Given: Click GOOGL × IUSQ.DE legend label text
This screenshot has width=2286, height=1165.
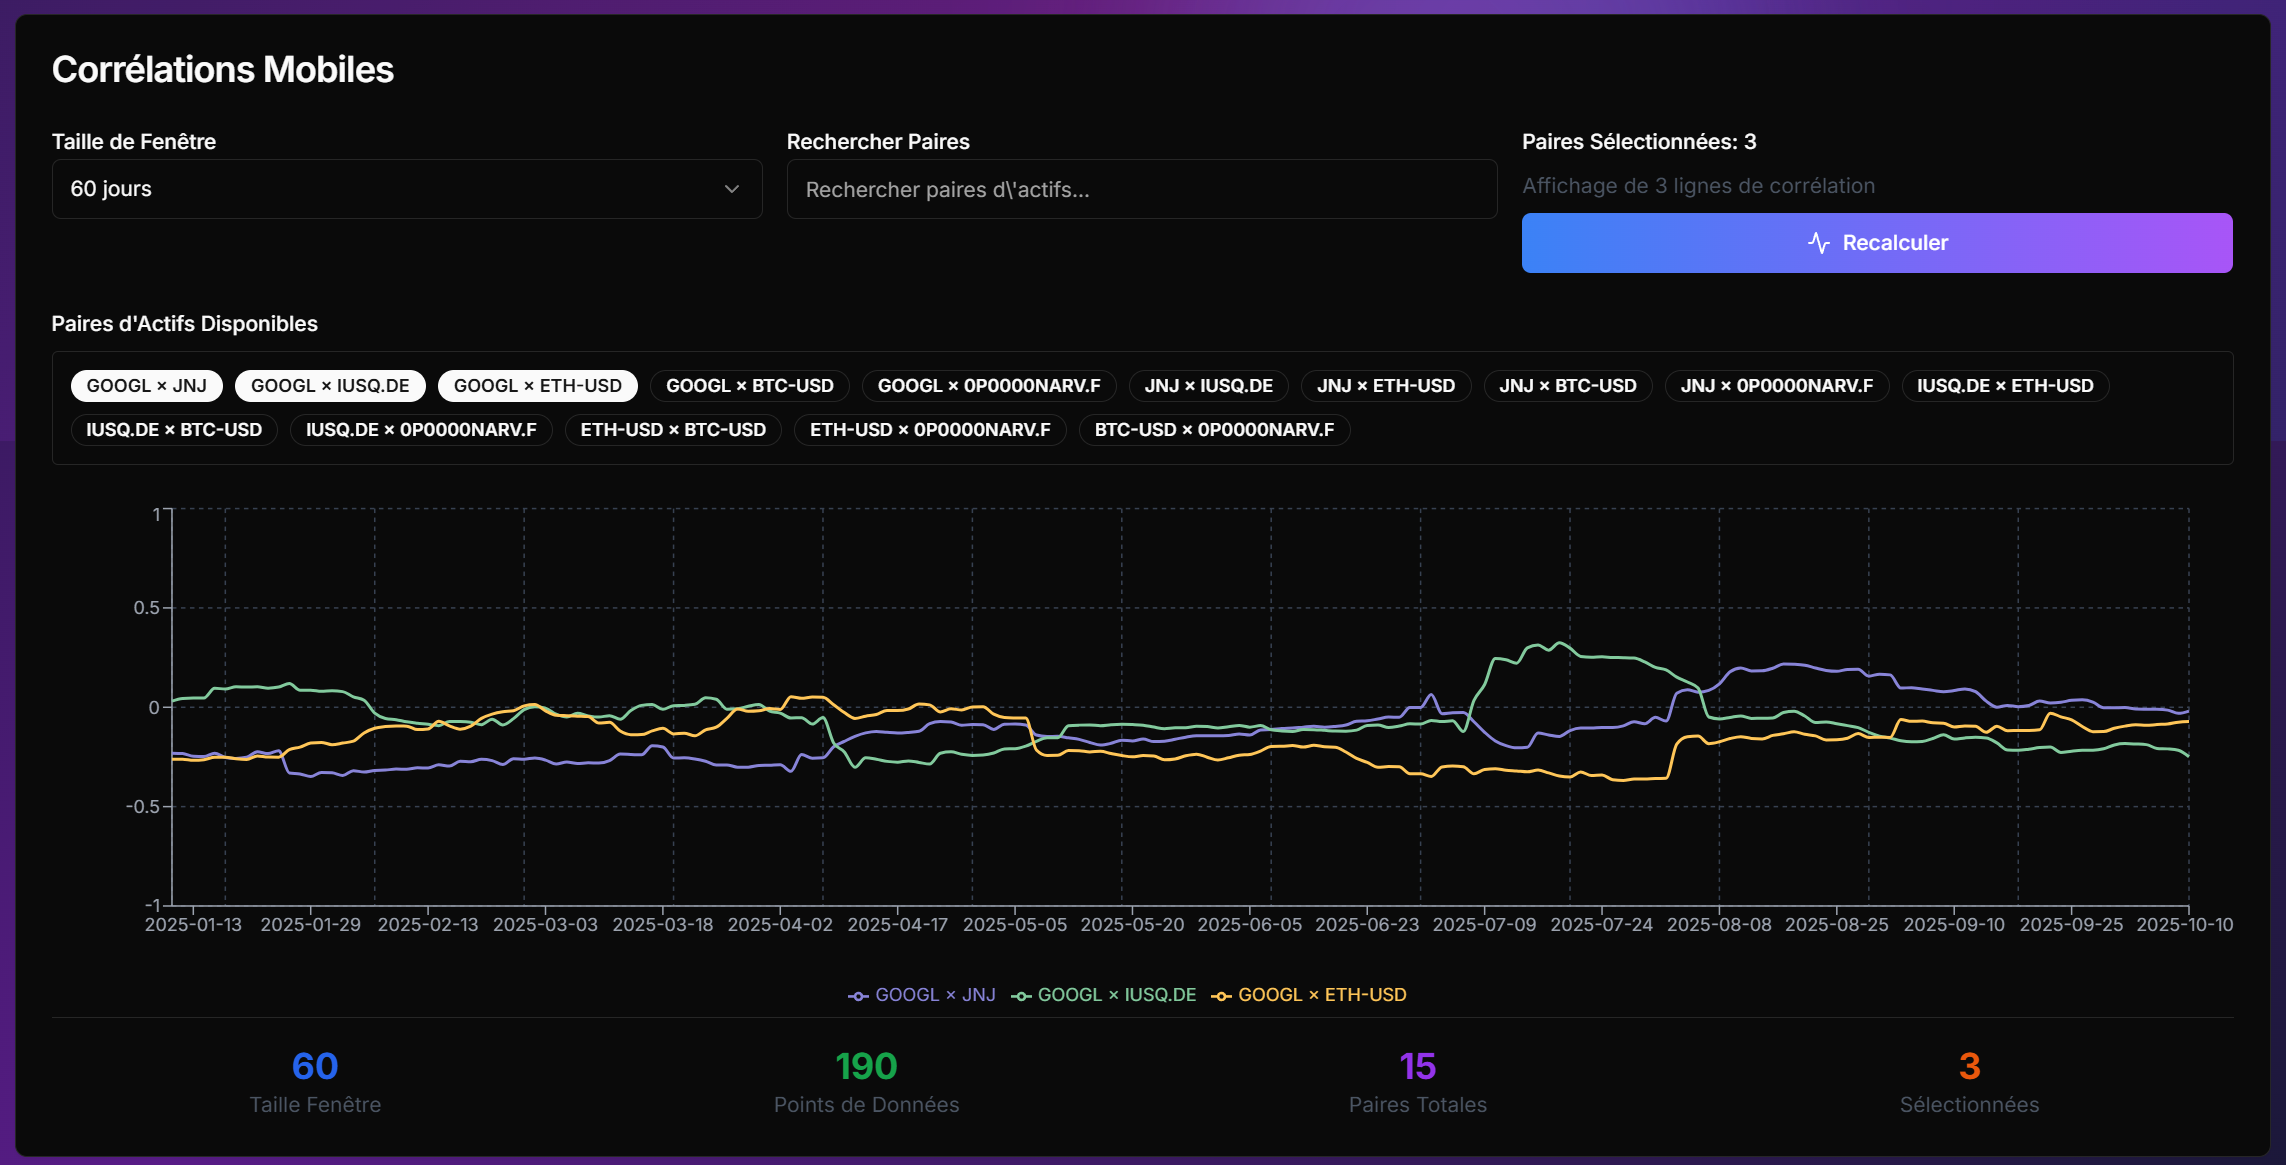Looking at the screenshot, I should (x=1116, y=995).
